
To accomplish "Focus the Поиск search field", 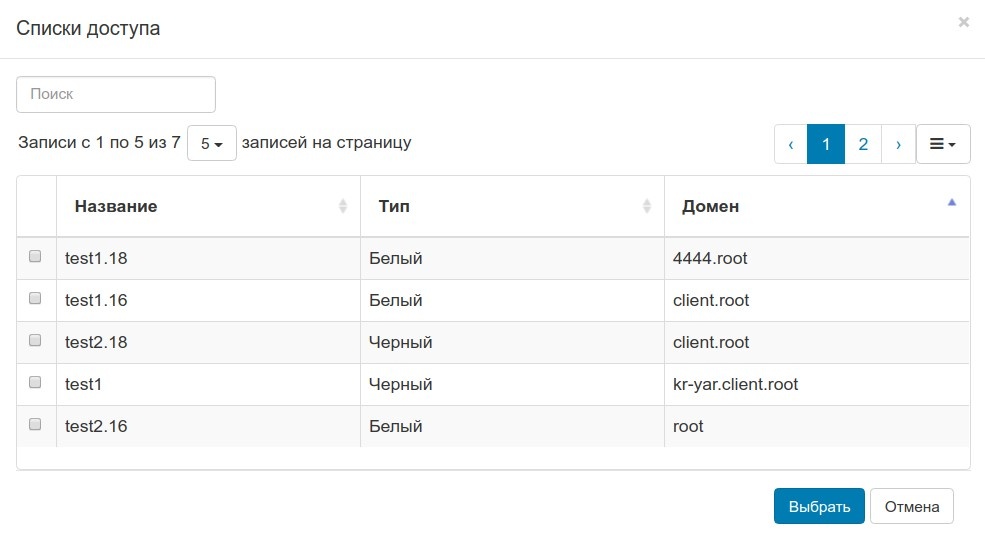I will tap(116, 94).
